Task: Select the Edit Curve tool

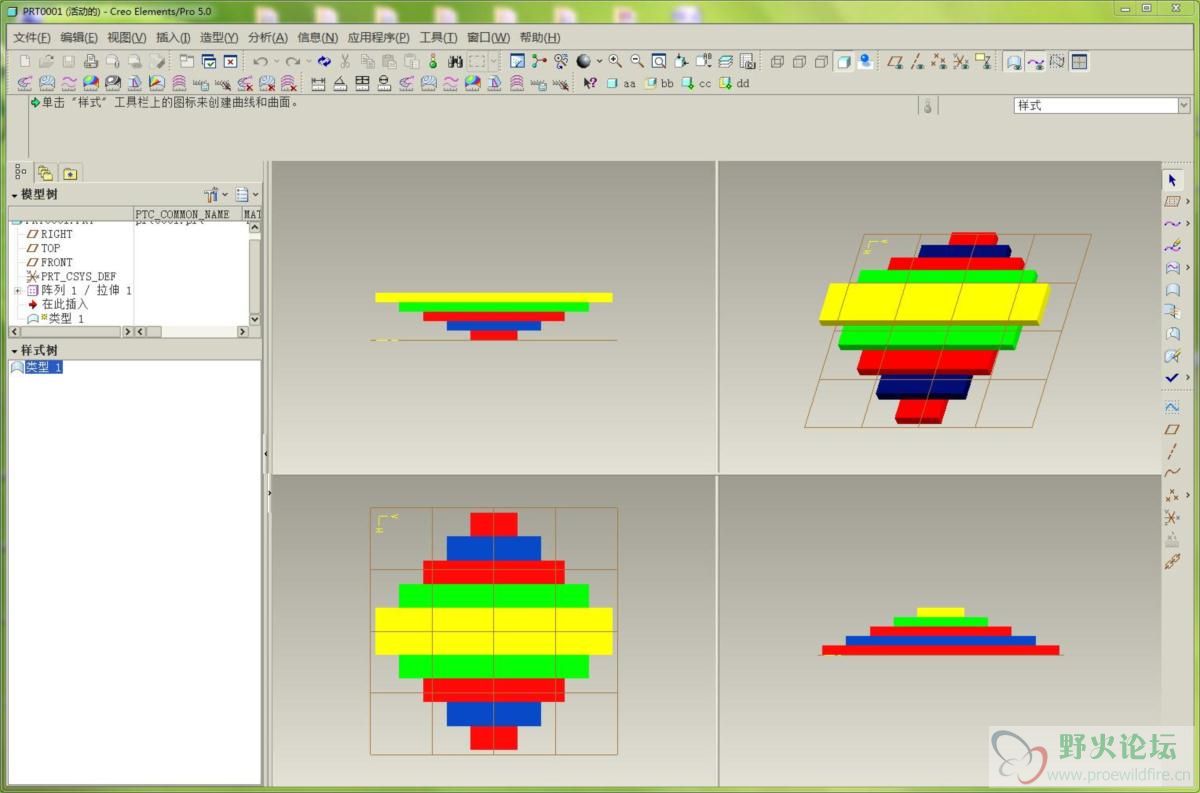Action: (x=1172, y=245)
